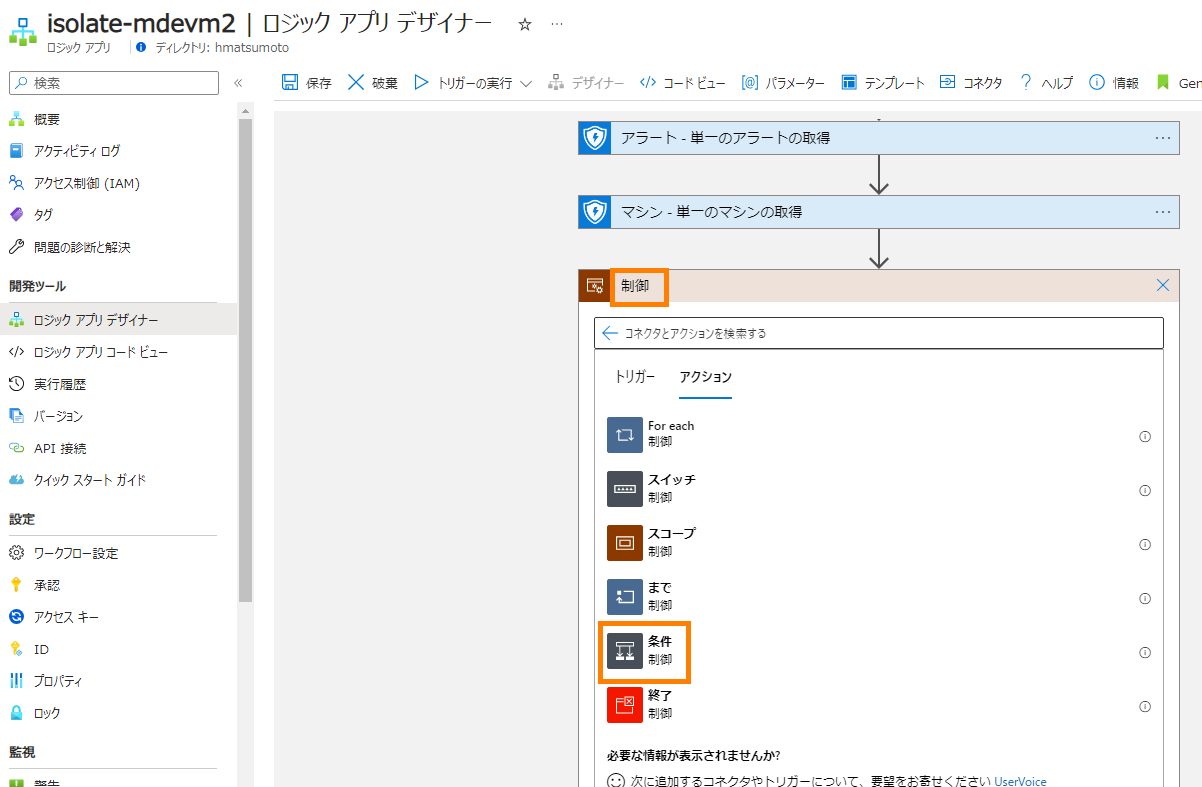Select the スコープ control action
Image resolution: width=1202 pixels, height=787 pixels.
pos(879,542)
